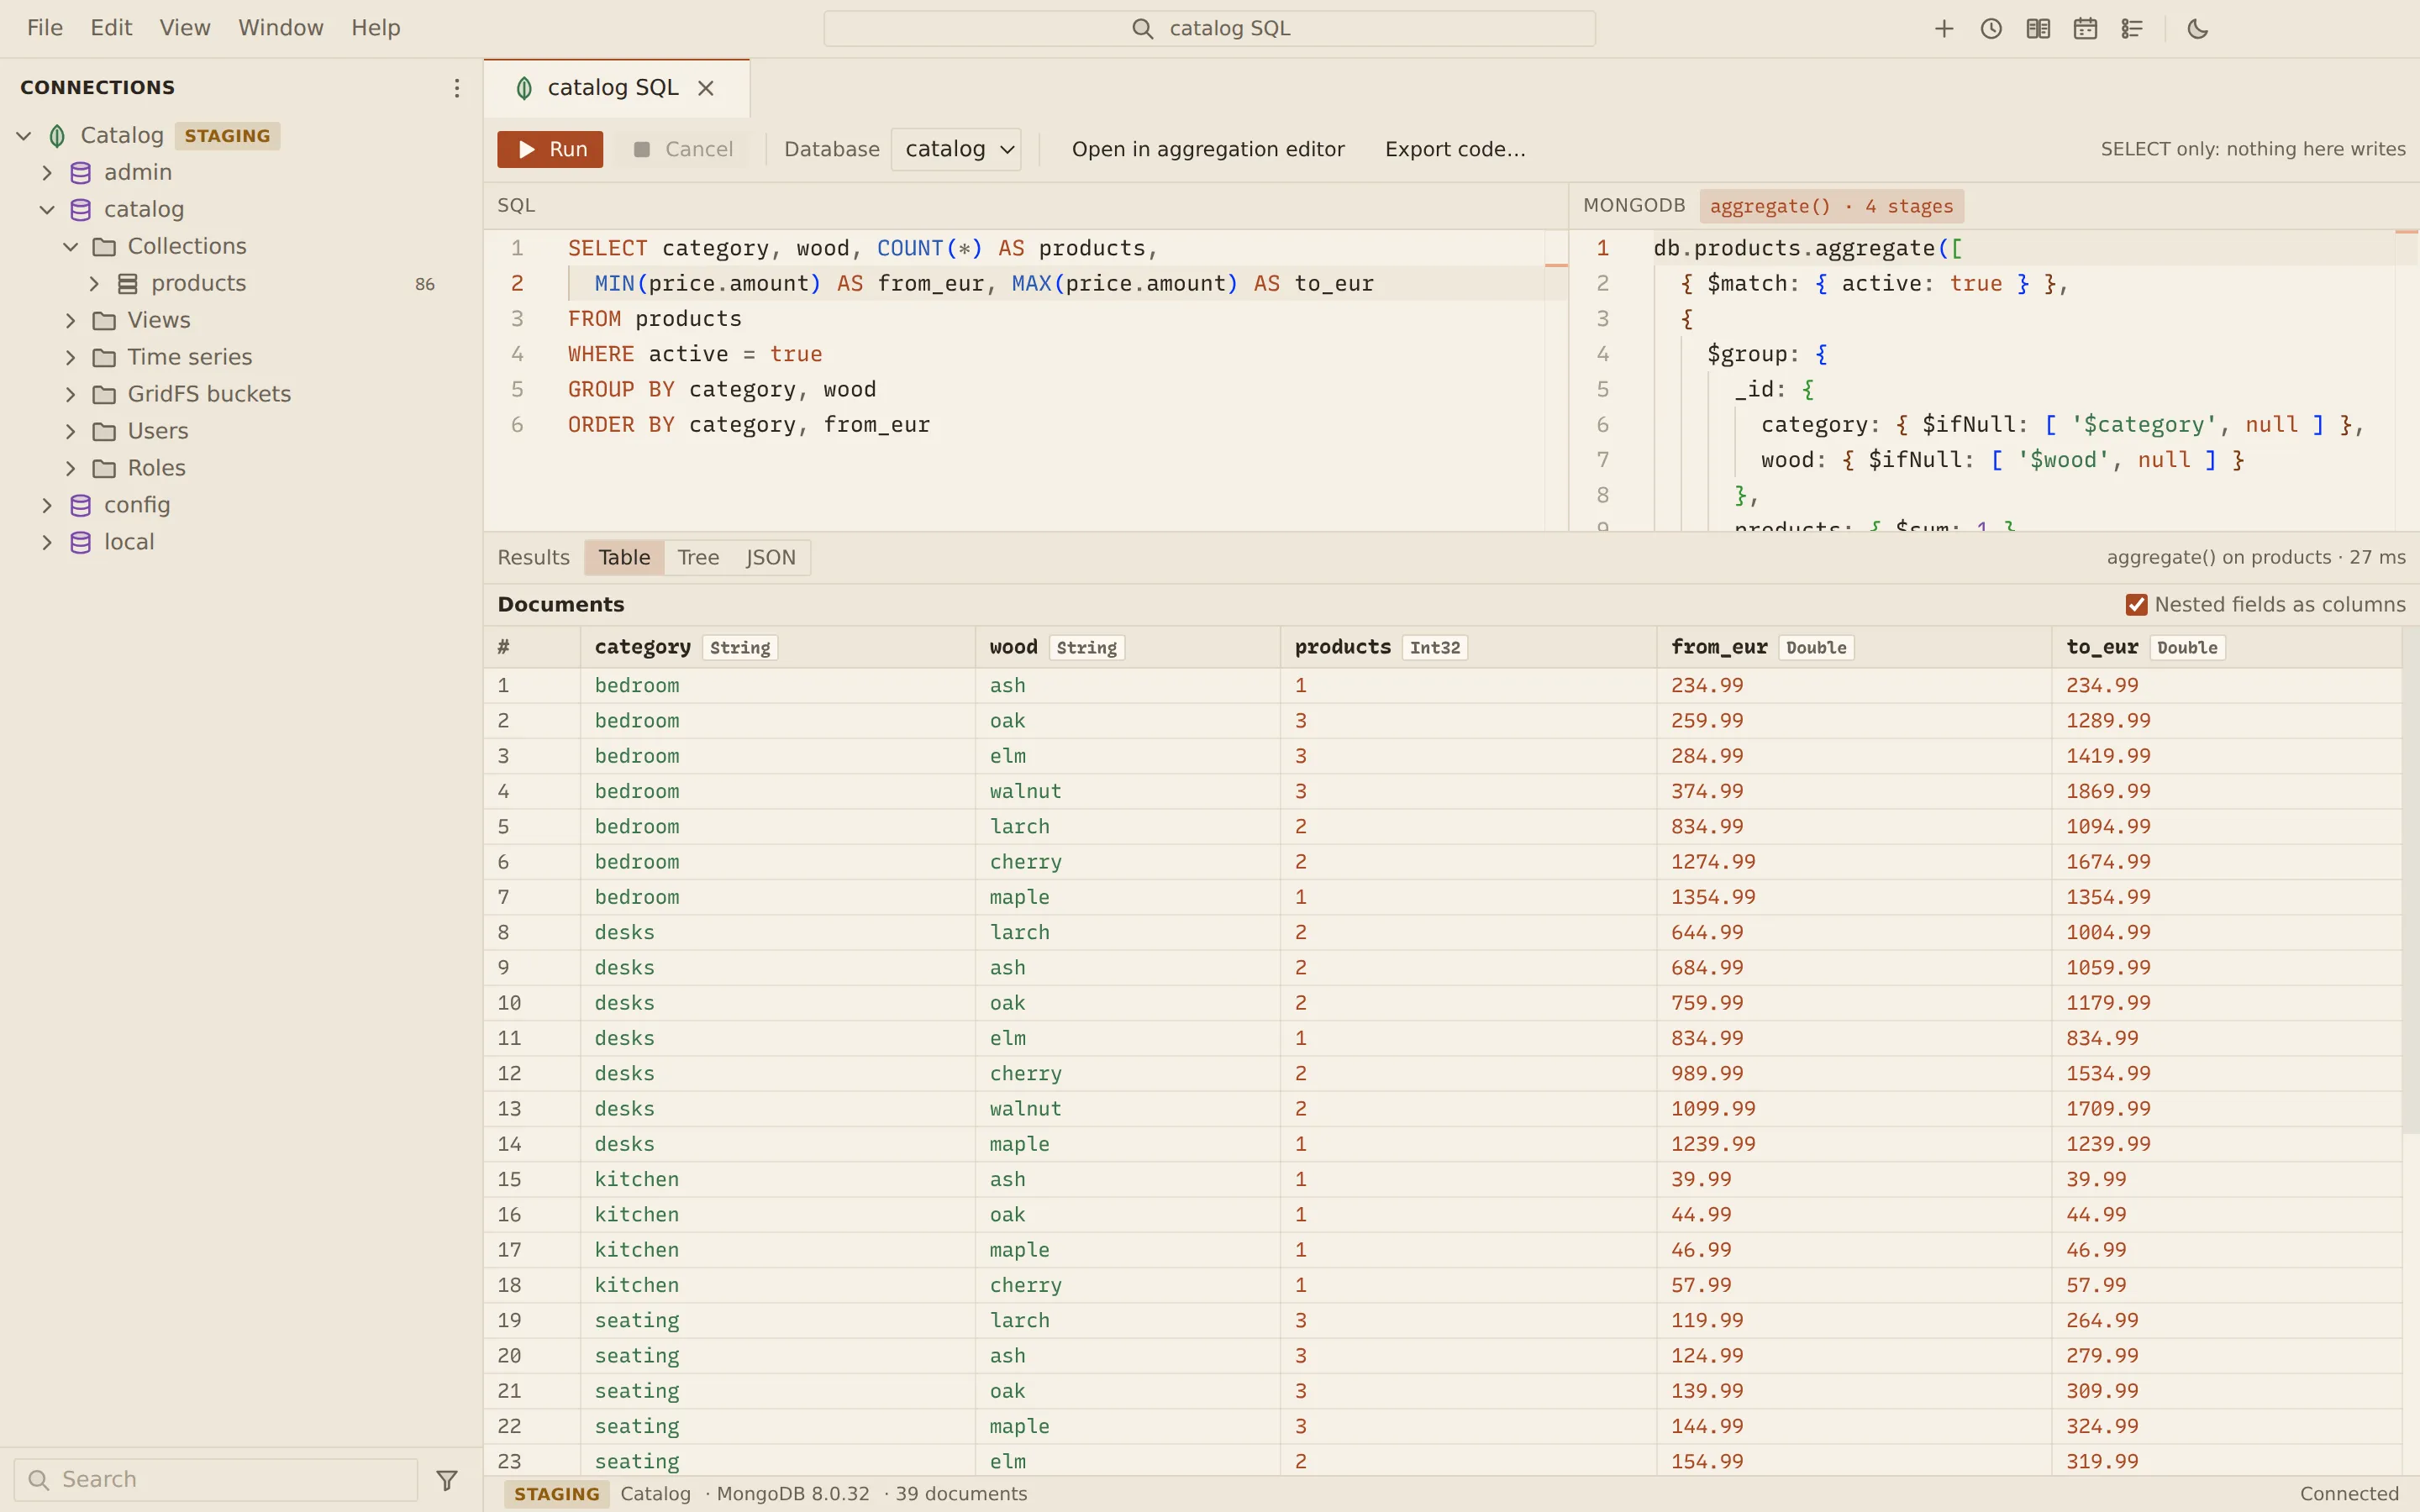
Task: Expand the products collection
Action: tap(94, 284)
